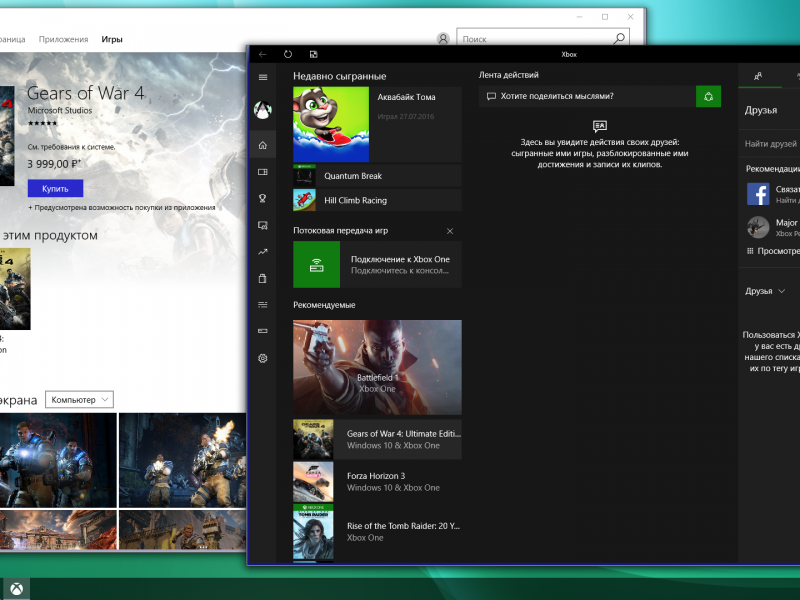
Task: Click the Store search field 'Поиск'
Action: point(543,39)
